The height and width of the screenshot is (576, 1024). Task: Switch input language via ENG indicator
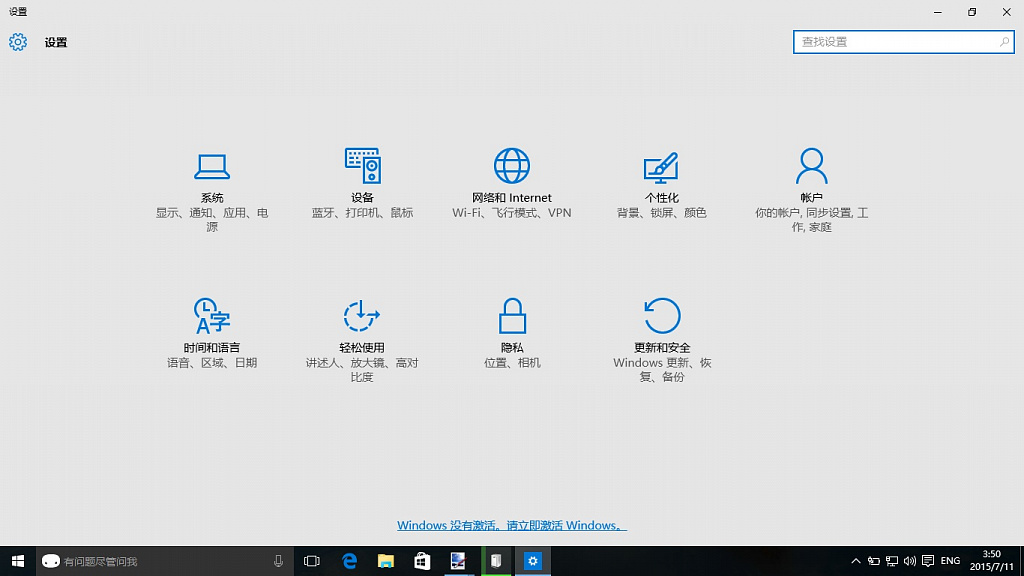tap(950, 561)
